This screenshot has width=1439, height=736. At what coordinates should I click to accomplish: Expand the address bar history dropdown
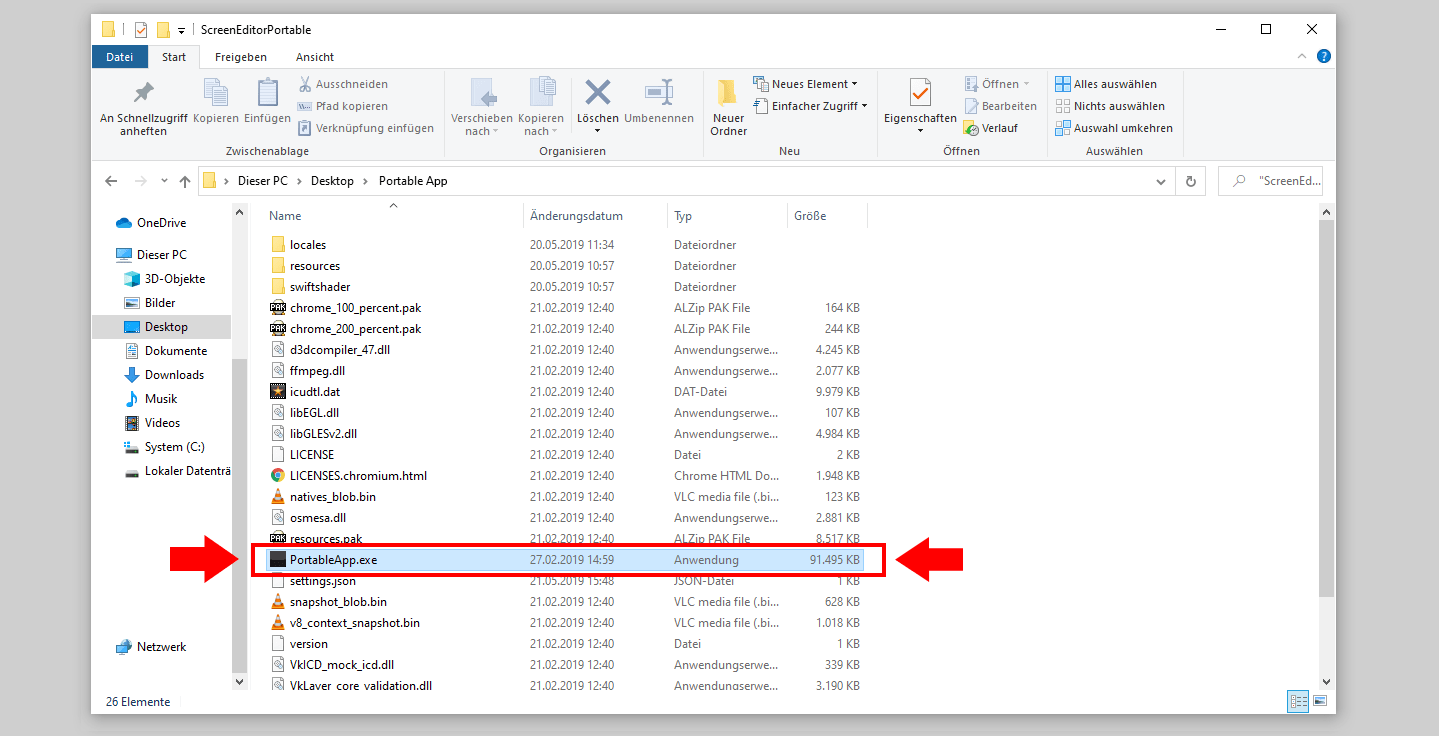coord(1161,182)
